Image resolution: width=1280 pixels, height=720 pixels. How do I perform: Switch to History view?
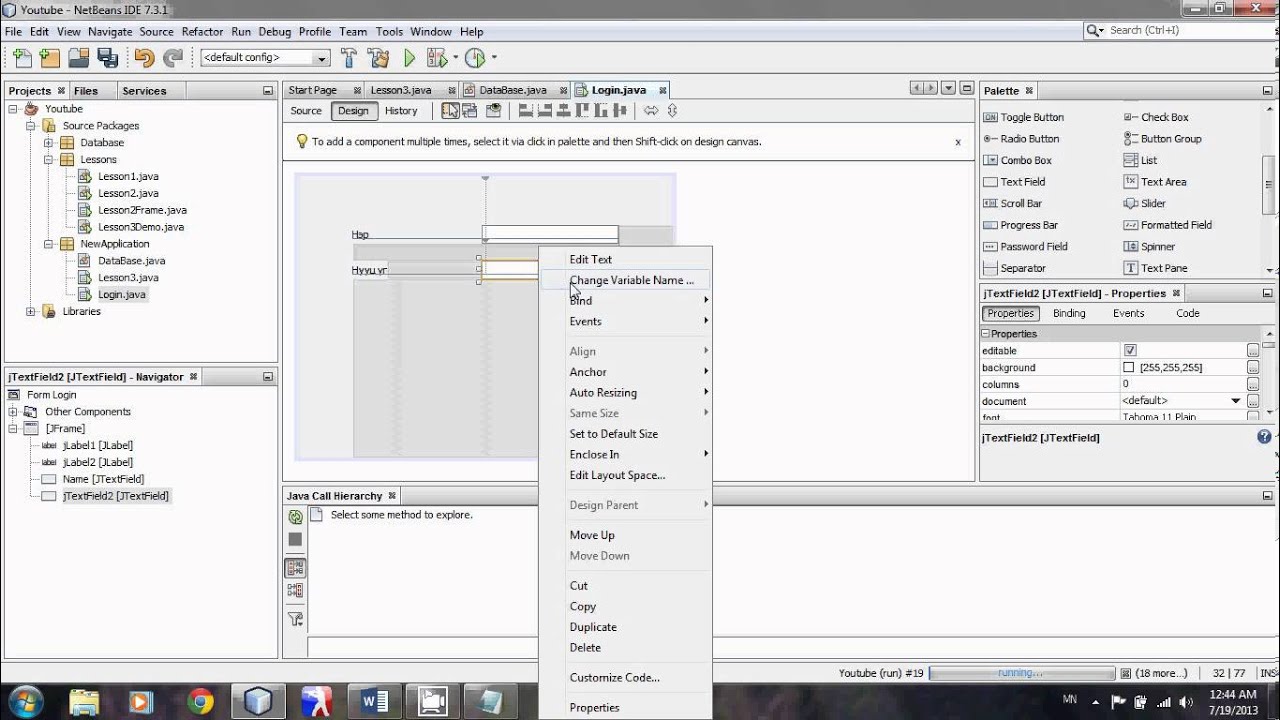point(401,111)
